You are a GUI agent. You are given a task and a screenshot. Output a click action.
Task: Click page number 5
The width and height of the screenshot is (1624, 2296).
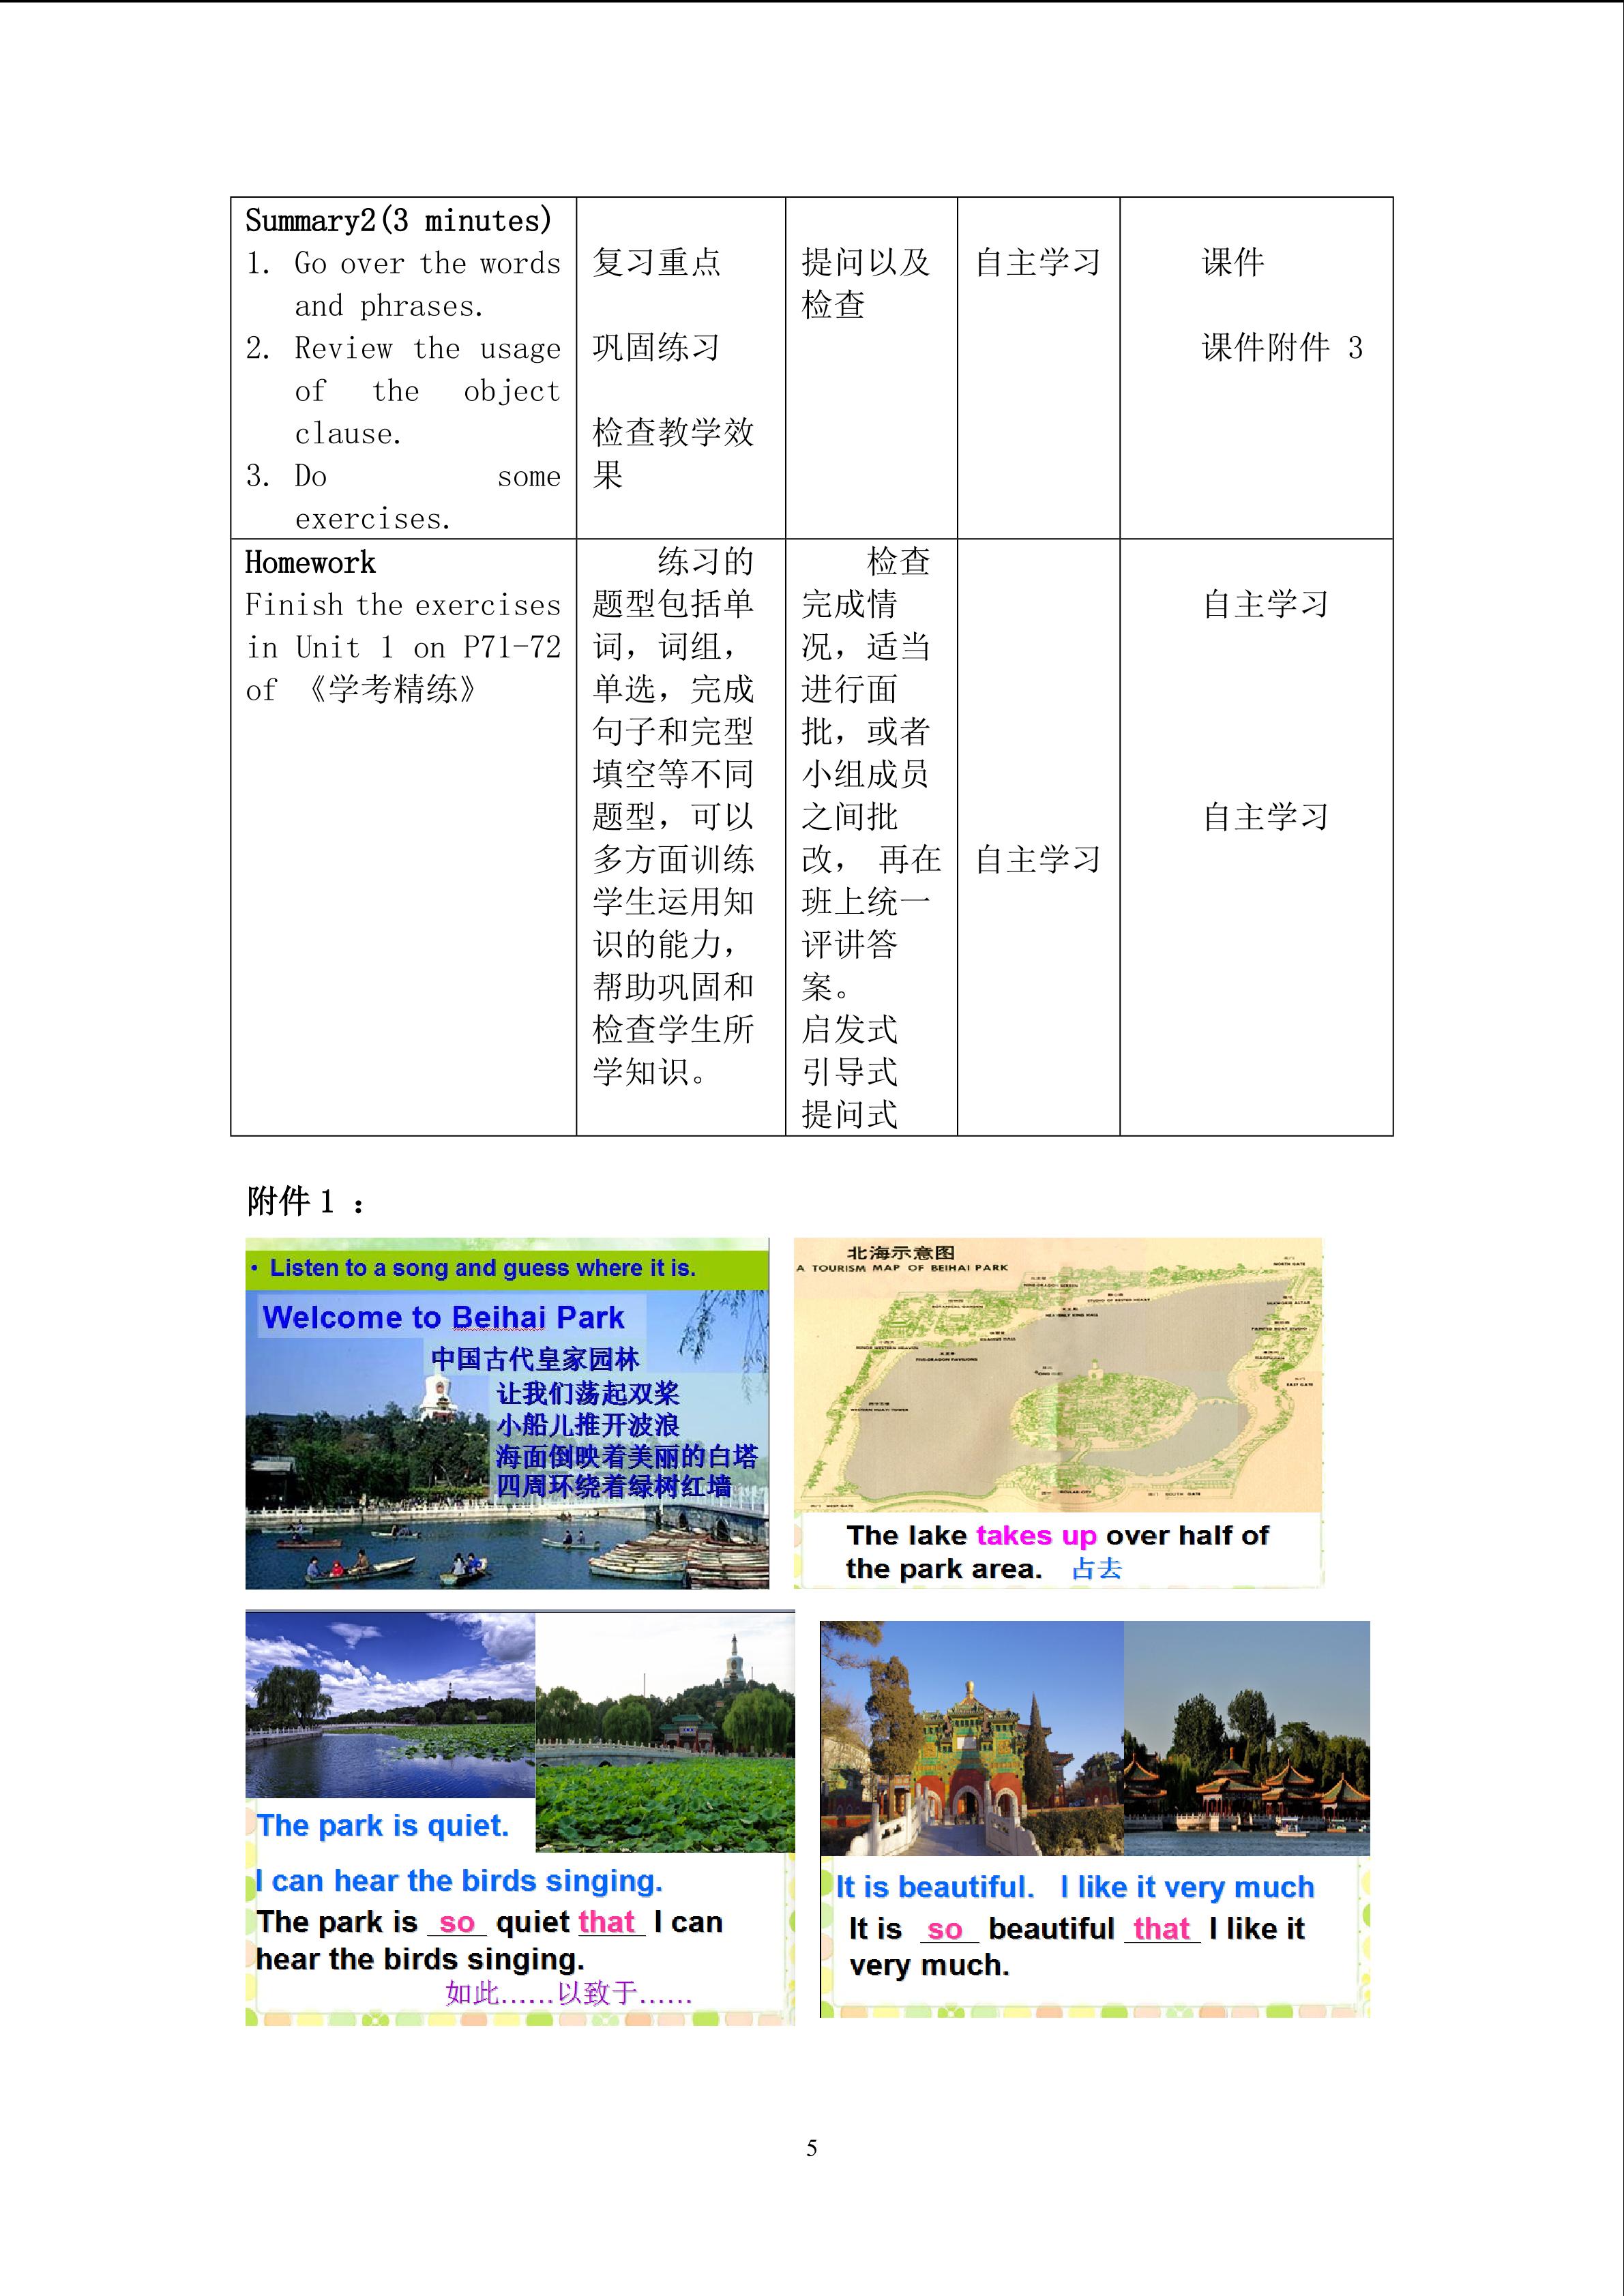(x=812, y=2148)
